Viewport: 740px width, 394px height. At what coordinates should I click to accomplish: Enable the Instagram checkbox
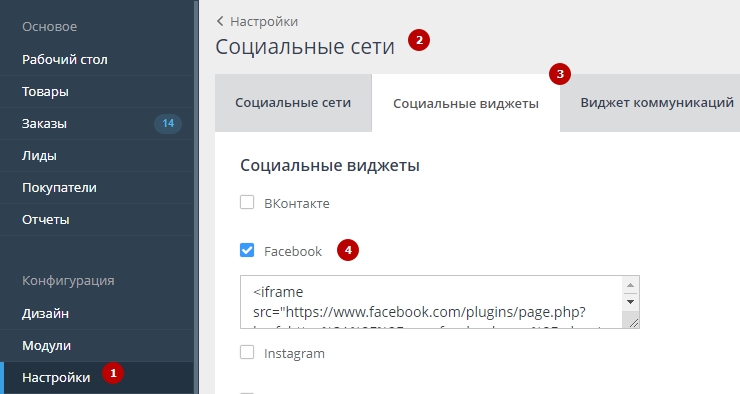(x=247, y=352)
